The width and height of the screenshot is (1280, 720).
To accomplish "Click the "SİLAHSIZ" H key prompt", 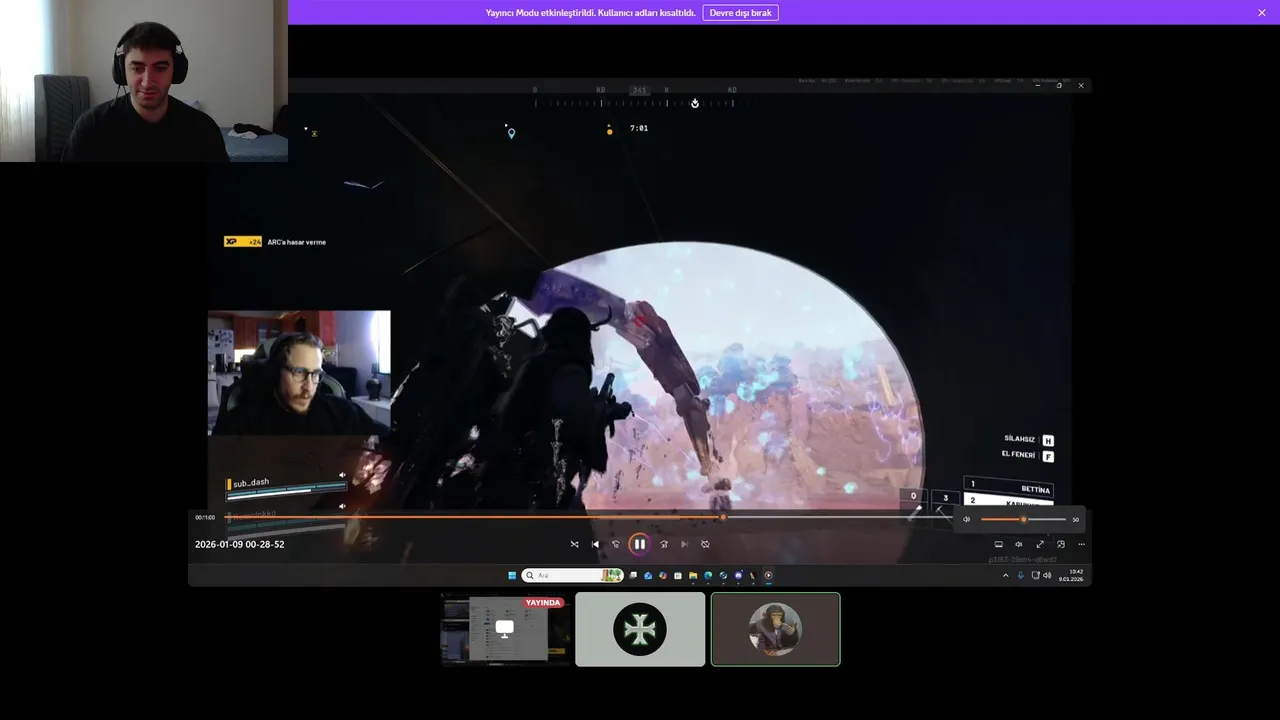I will [x=1029, y=439].
